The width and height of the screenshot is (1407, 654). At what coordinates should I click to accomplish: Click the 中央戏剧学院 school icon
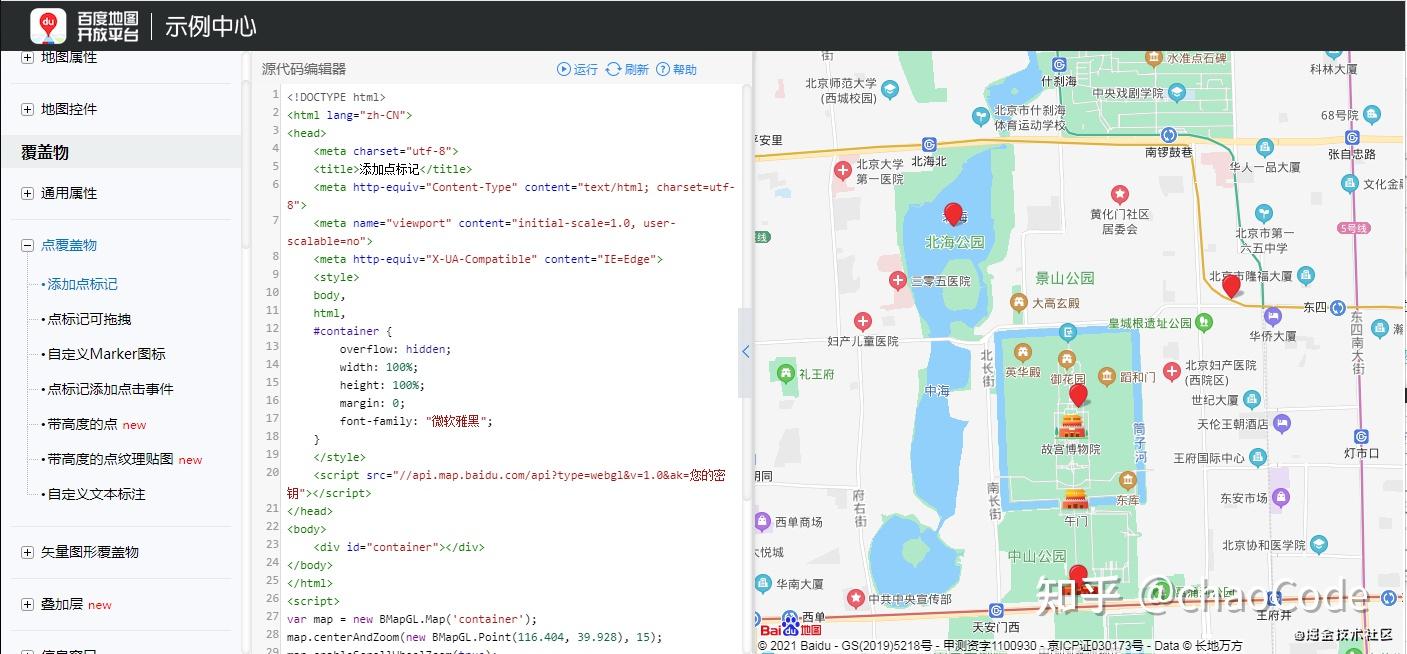click(1177, 93)
